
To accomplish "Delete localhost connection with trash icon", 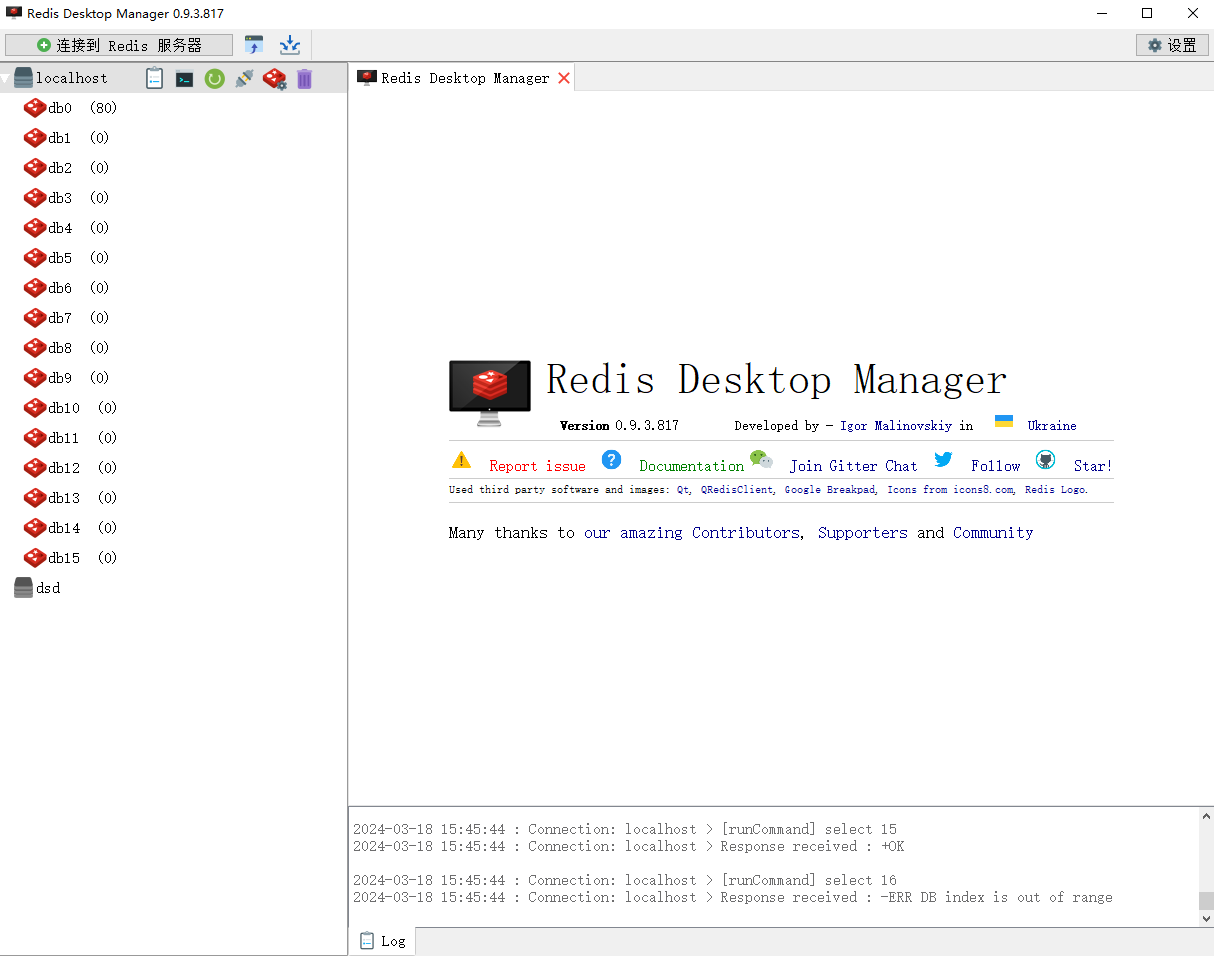I will tap(304, 78).
